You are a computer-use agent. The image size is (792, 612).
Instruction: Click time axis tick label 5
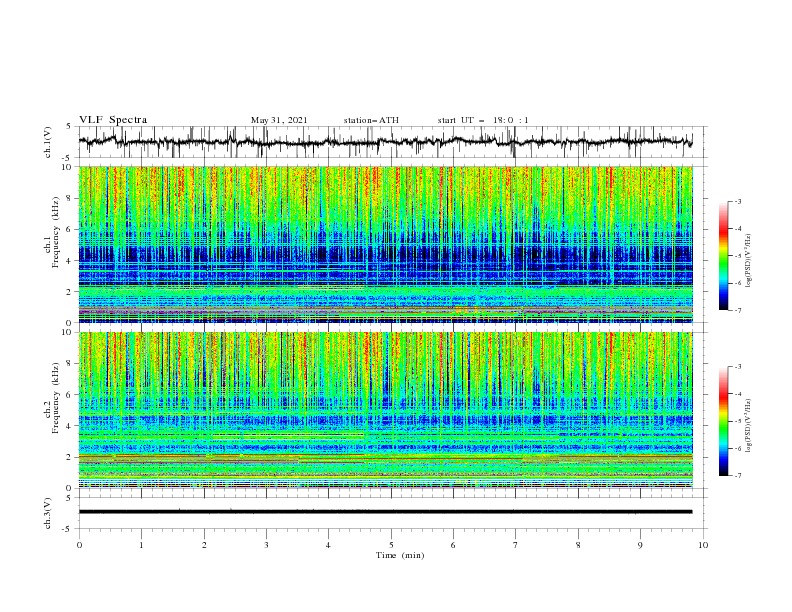(391, 545)
